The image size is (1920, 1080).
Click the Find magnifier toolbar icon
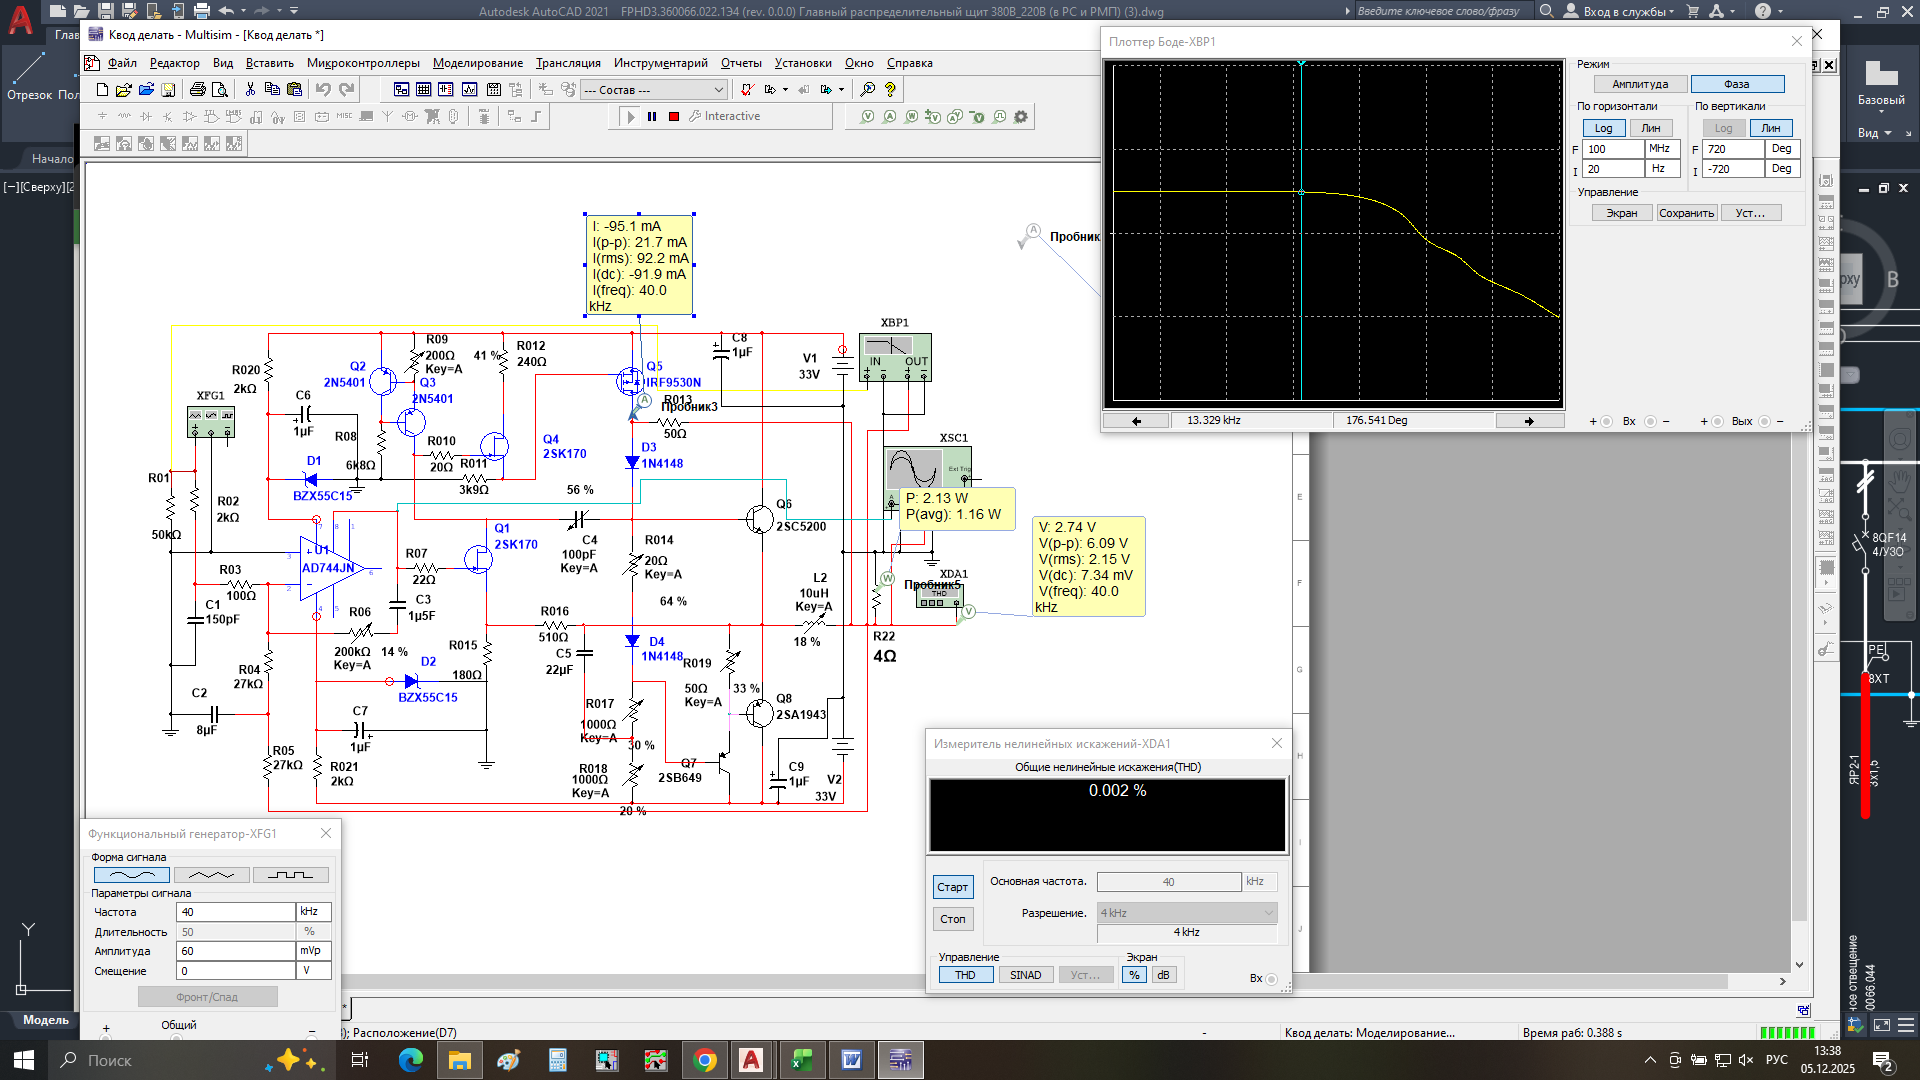point(867,90)
